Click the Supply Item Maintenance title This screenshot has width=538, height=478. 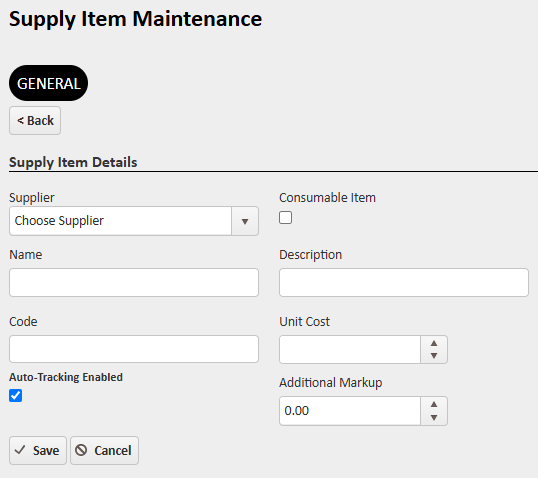[x=136, y=19]
